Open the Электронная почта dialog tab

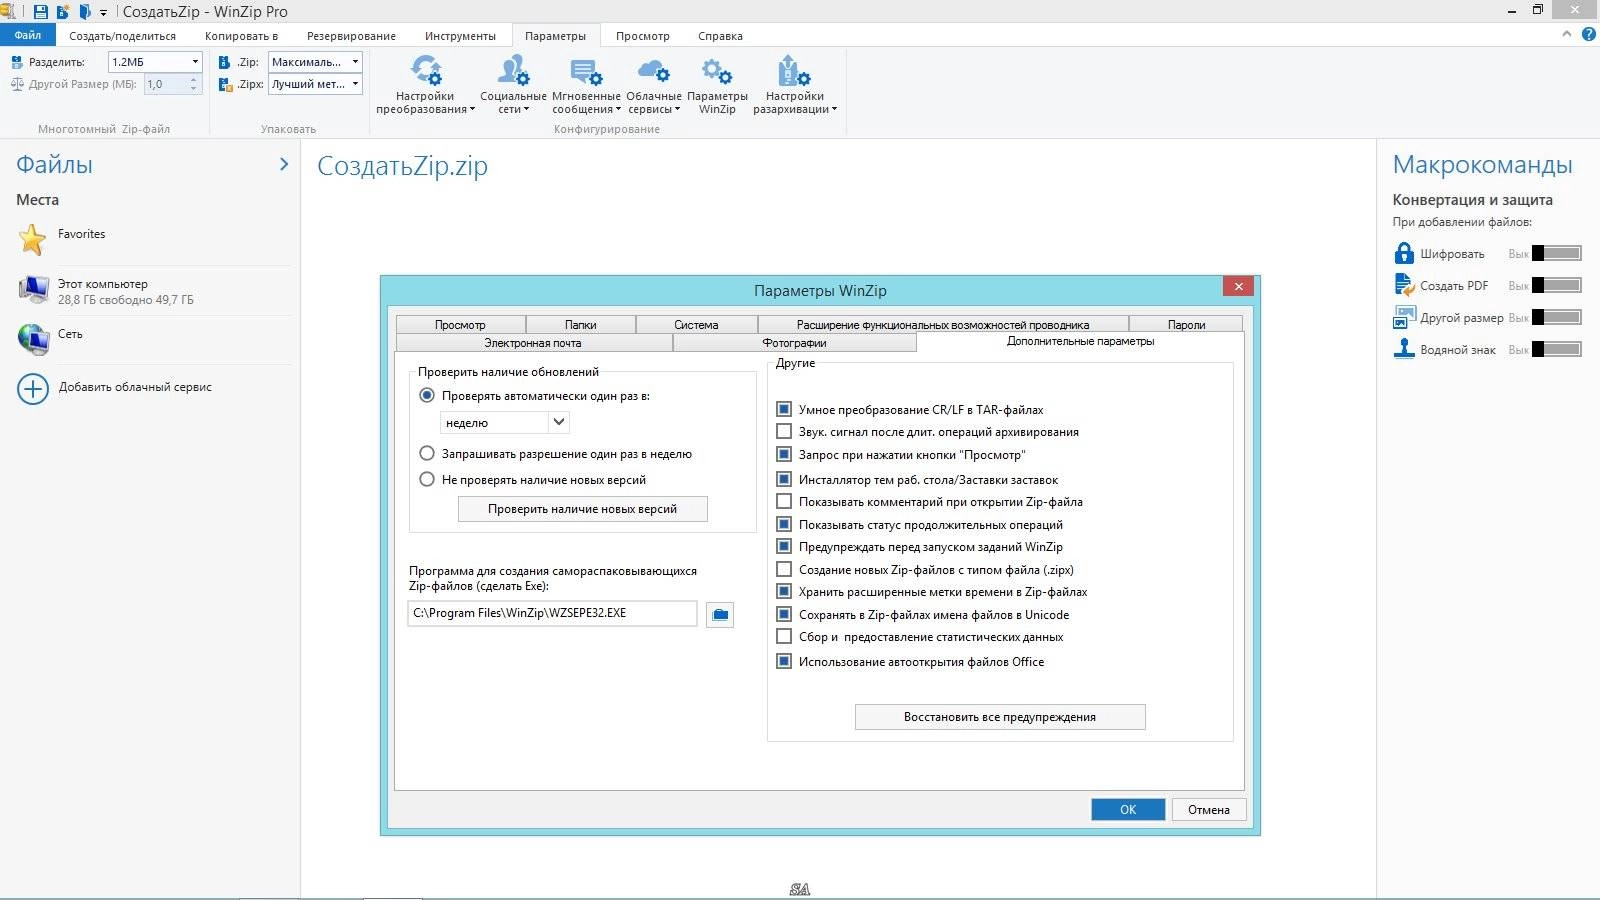pos(533,342)
